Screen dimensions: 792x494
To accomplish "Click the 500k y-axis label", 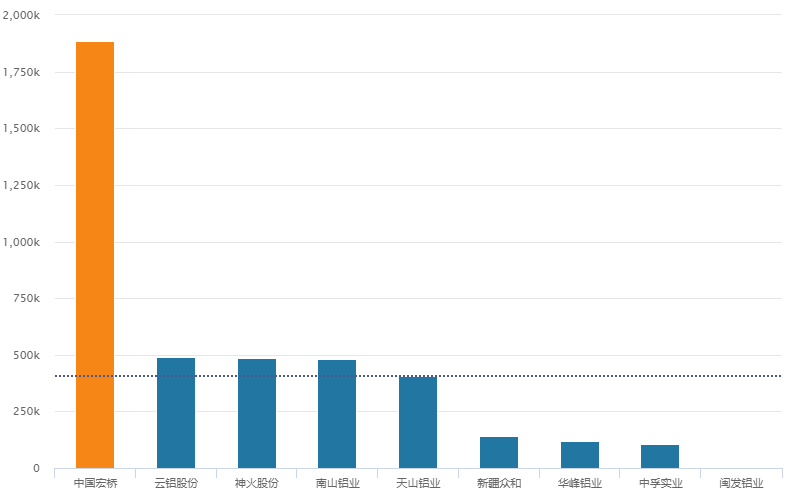I will coord(27,355).
